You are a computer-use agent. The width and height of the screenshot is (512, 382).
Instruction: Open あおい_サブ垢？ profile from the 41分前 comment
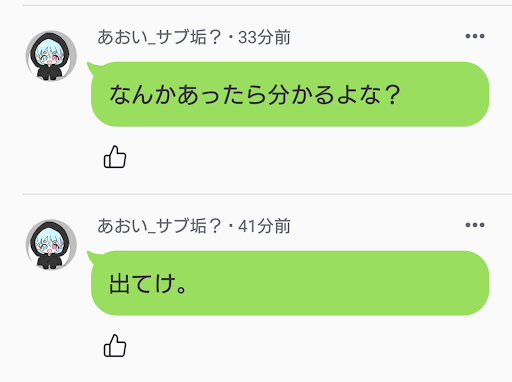coord(159,226)
